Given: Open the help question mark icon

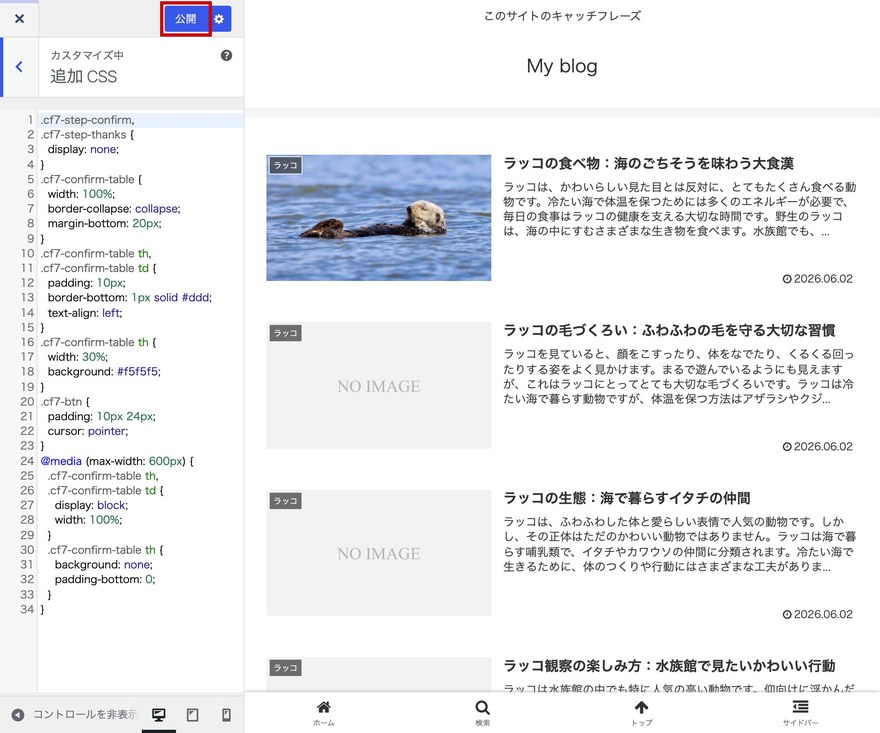Looking at the screenshot, I should pos(226,55).
